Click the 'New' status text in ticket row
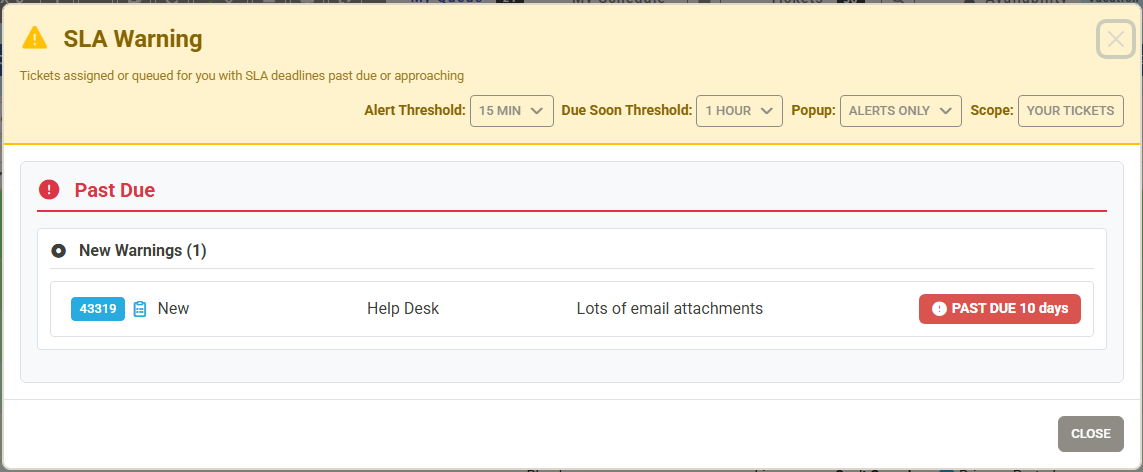 [173, 309]
